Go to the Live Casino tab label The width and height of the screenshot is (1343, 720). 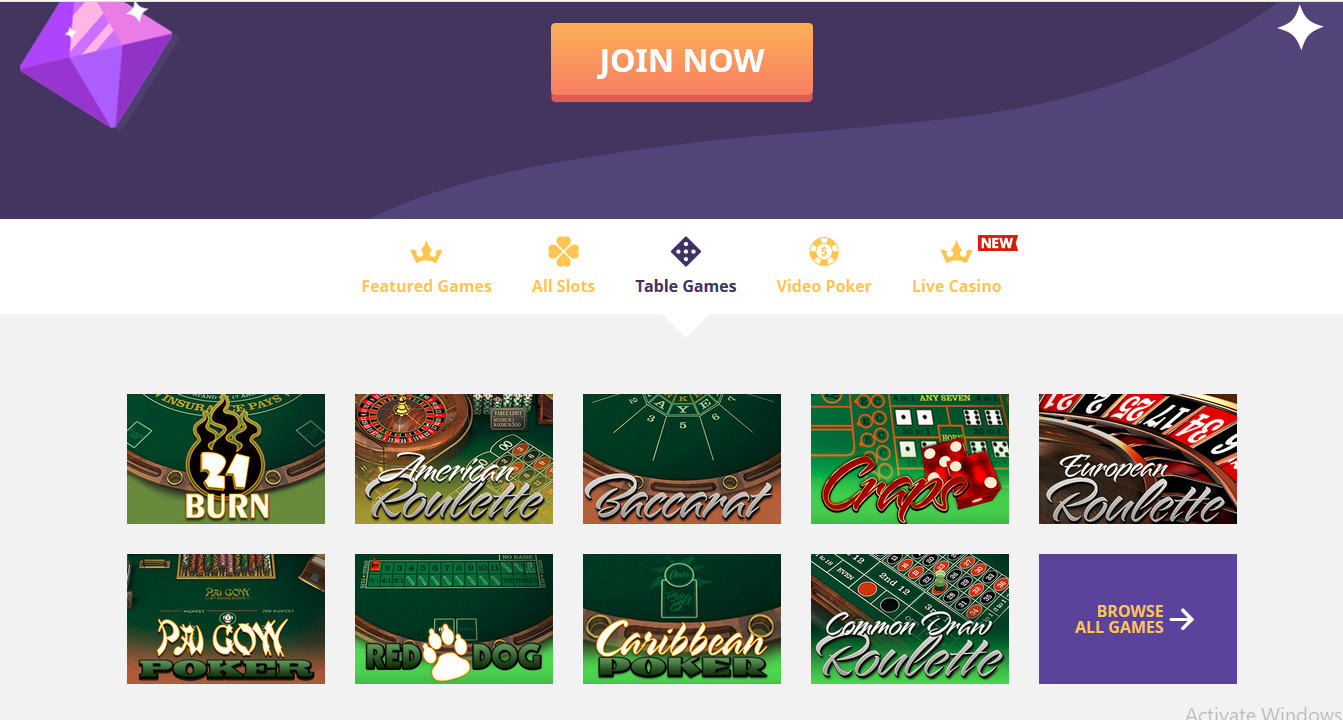[x=956, y=286]
